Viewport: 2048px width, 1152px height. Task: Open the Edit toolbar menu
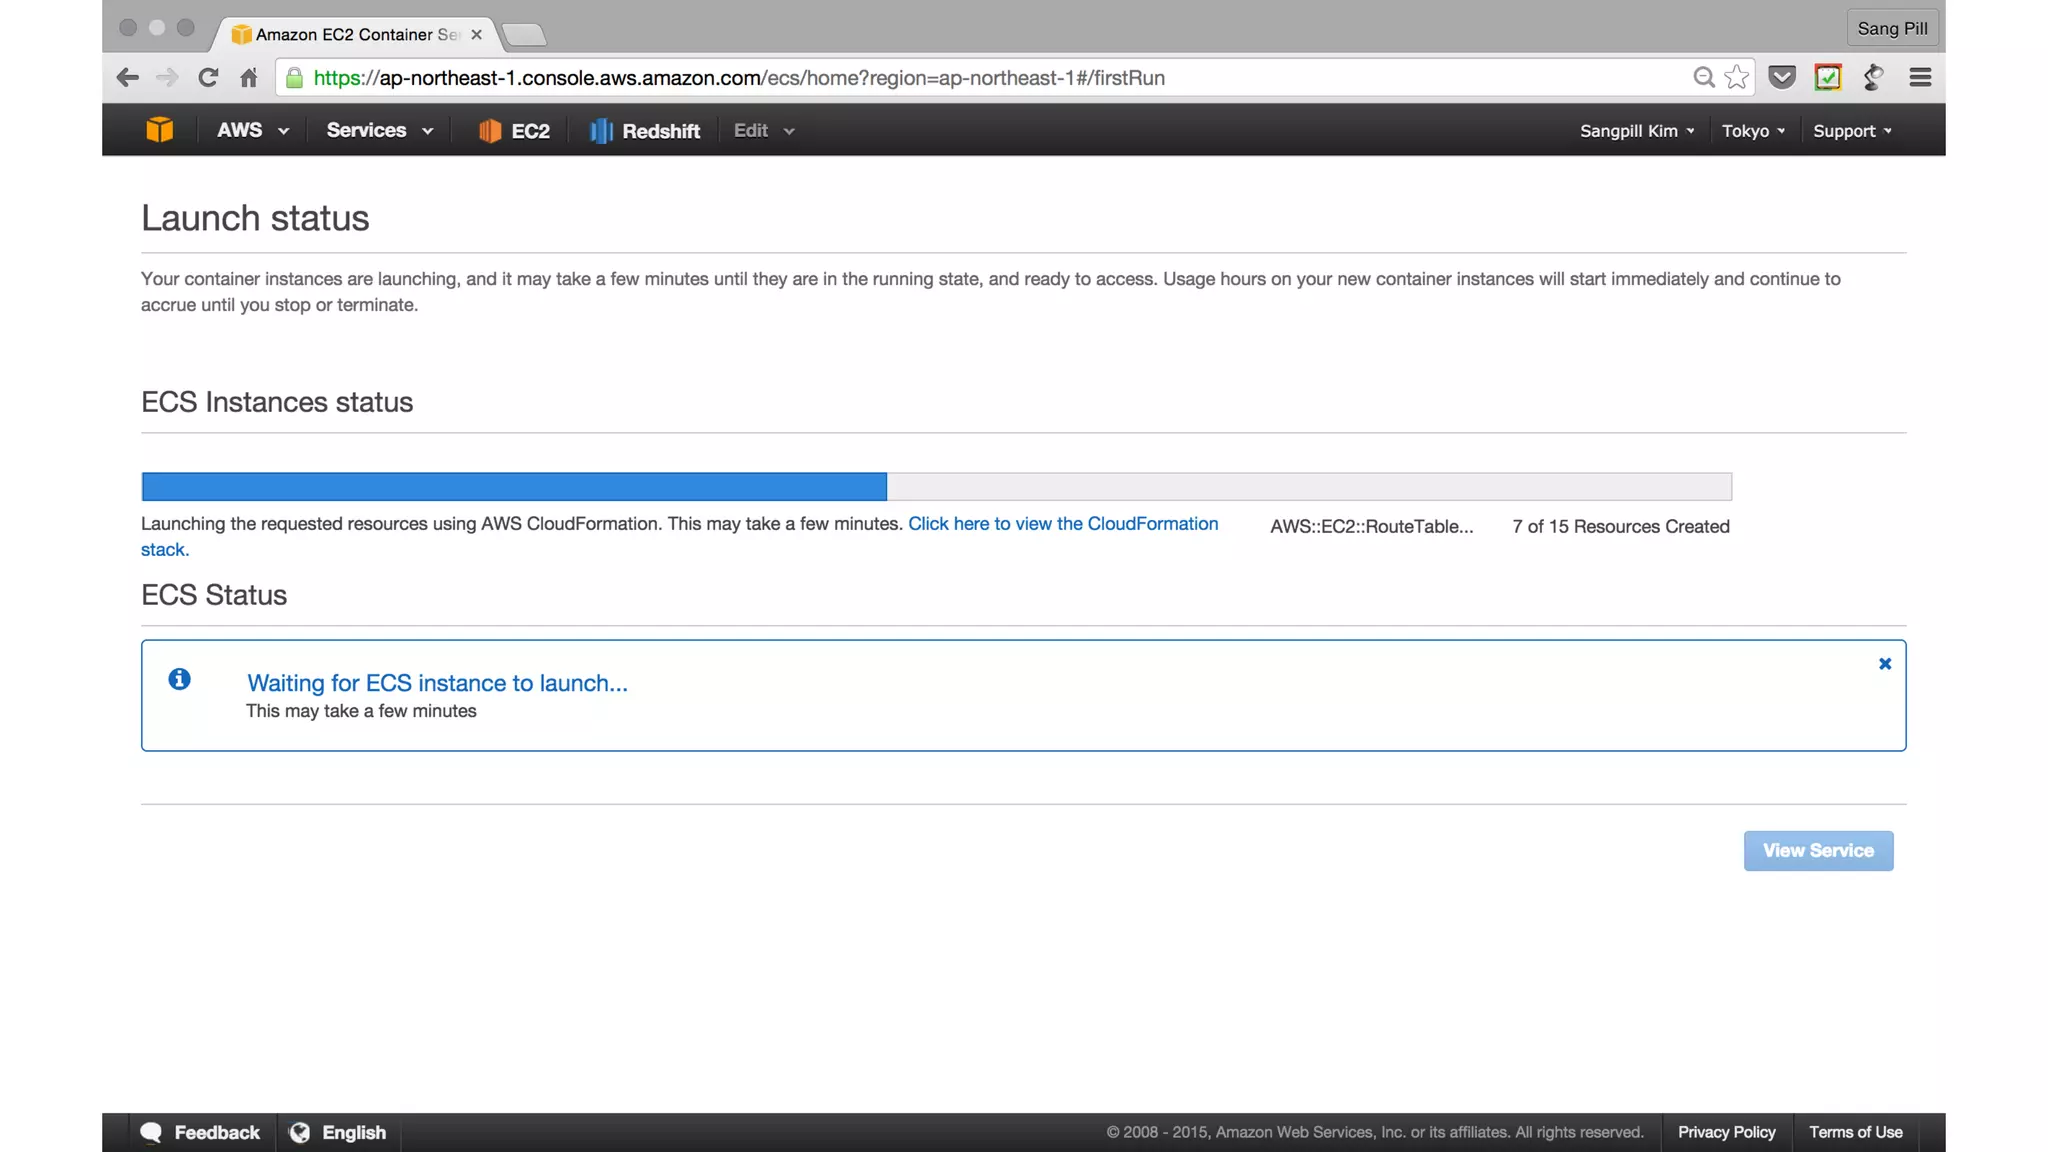pos(764,131)
